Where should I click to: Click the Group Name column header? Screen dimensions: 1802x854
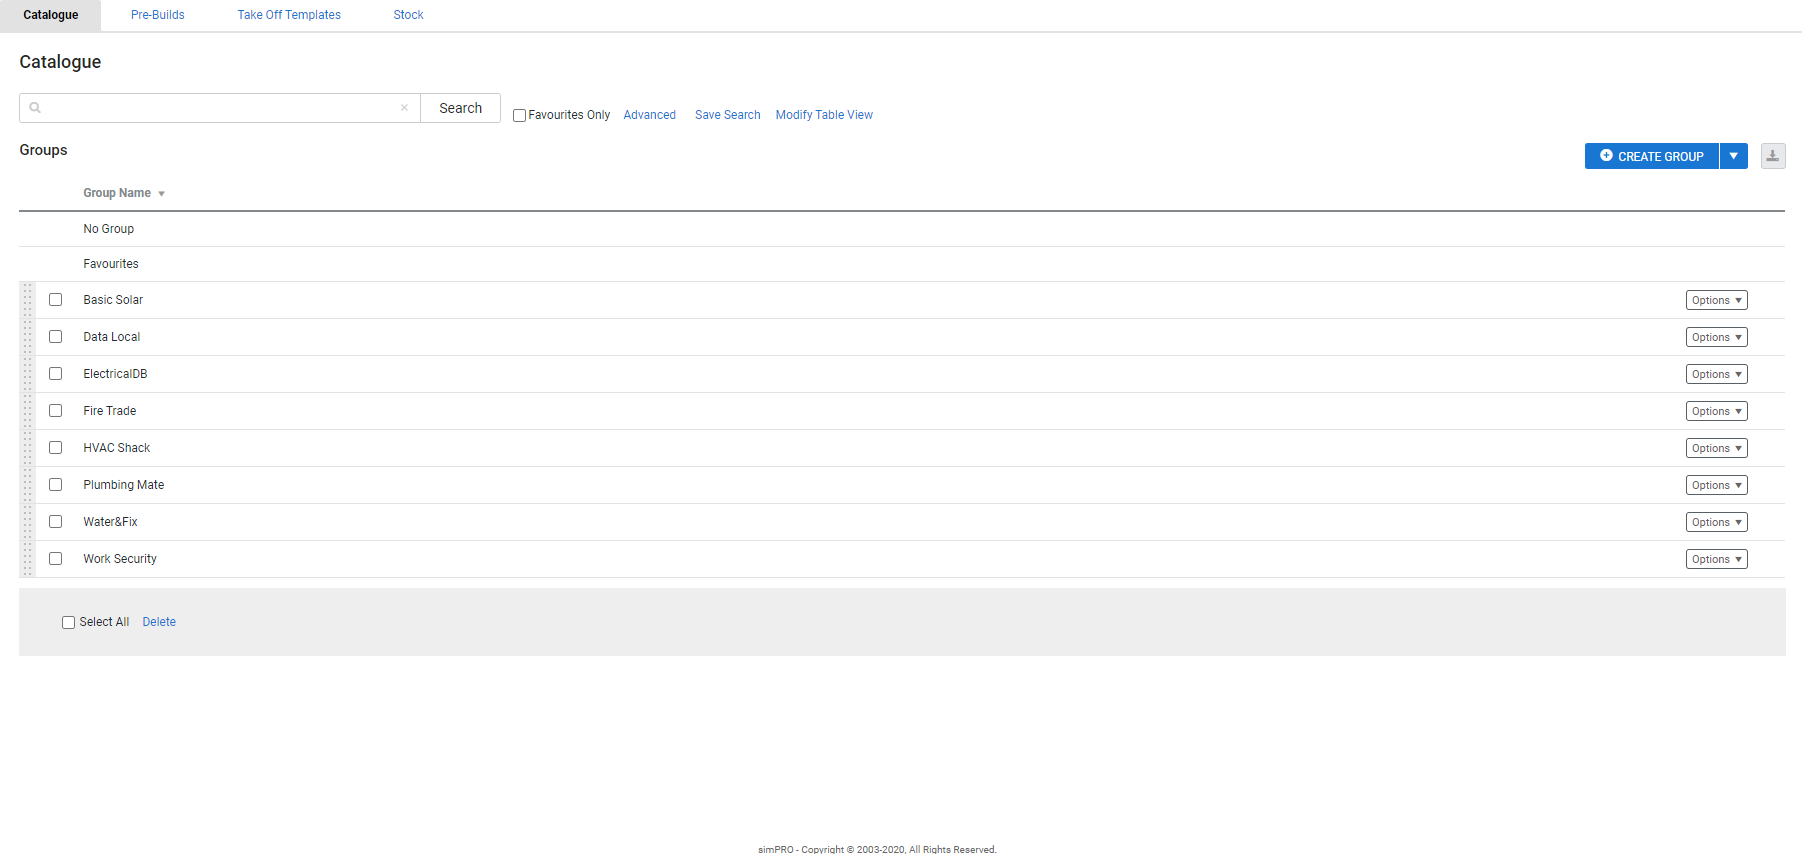click(117, 193)
